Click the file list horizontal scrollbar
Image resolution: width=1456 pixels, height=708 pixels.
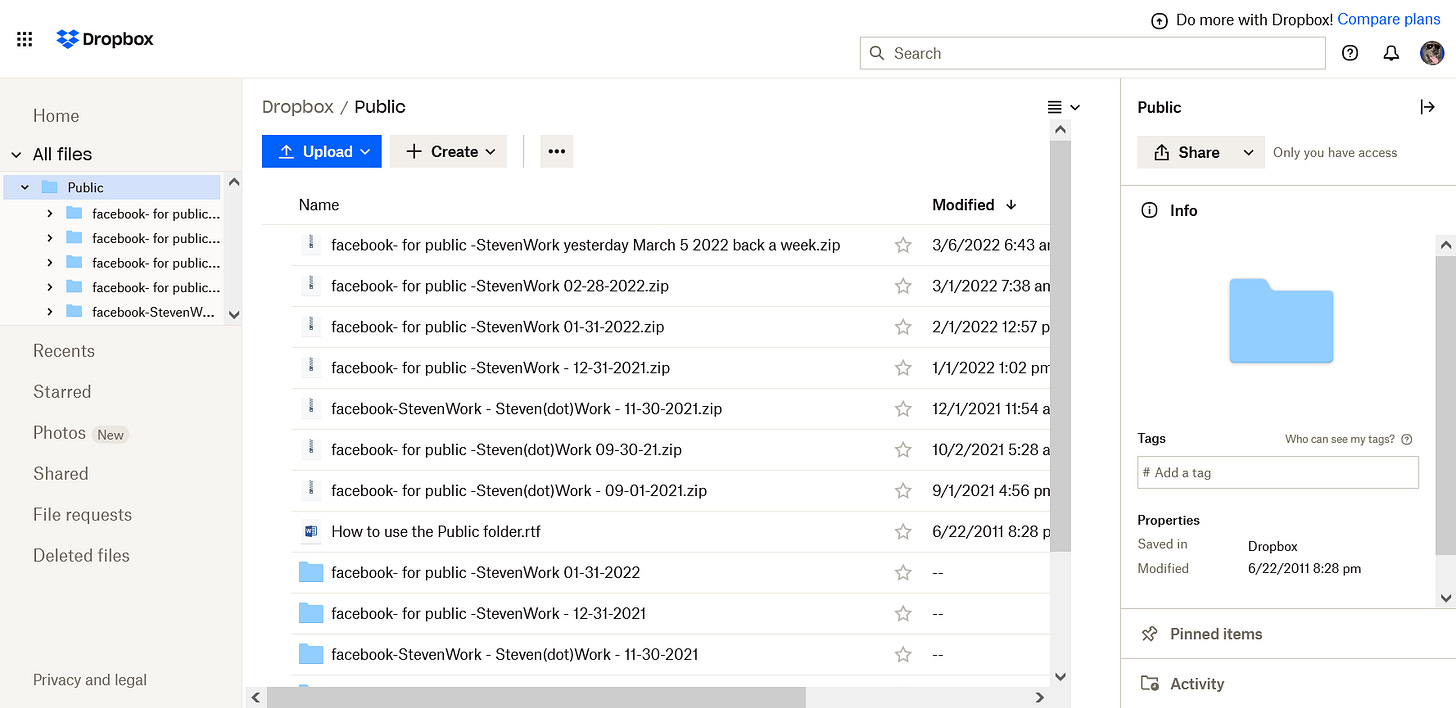[x=535, y=697]
